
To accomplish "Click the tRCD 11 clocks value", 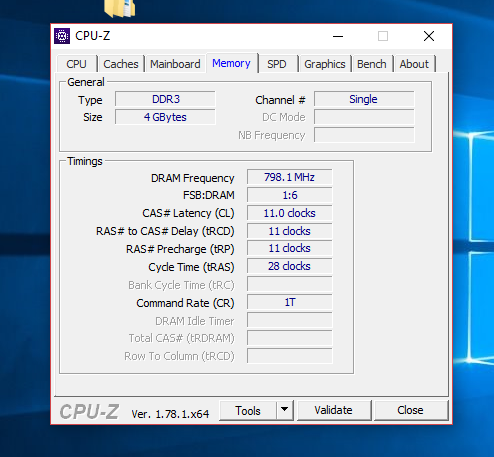I will click(x=290, y=231).
